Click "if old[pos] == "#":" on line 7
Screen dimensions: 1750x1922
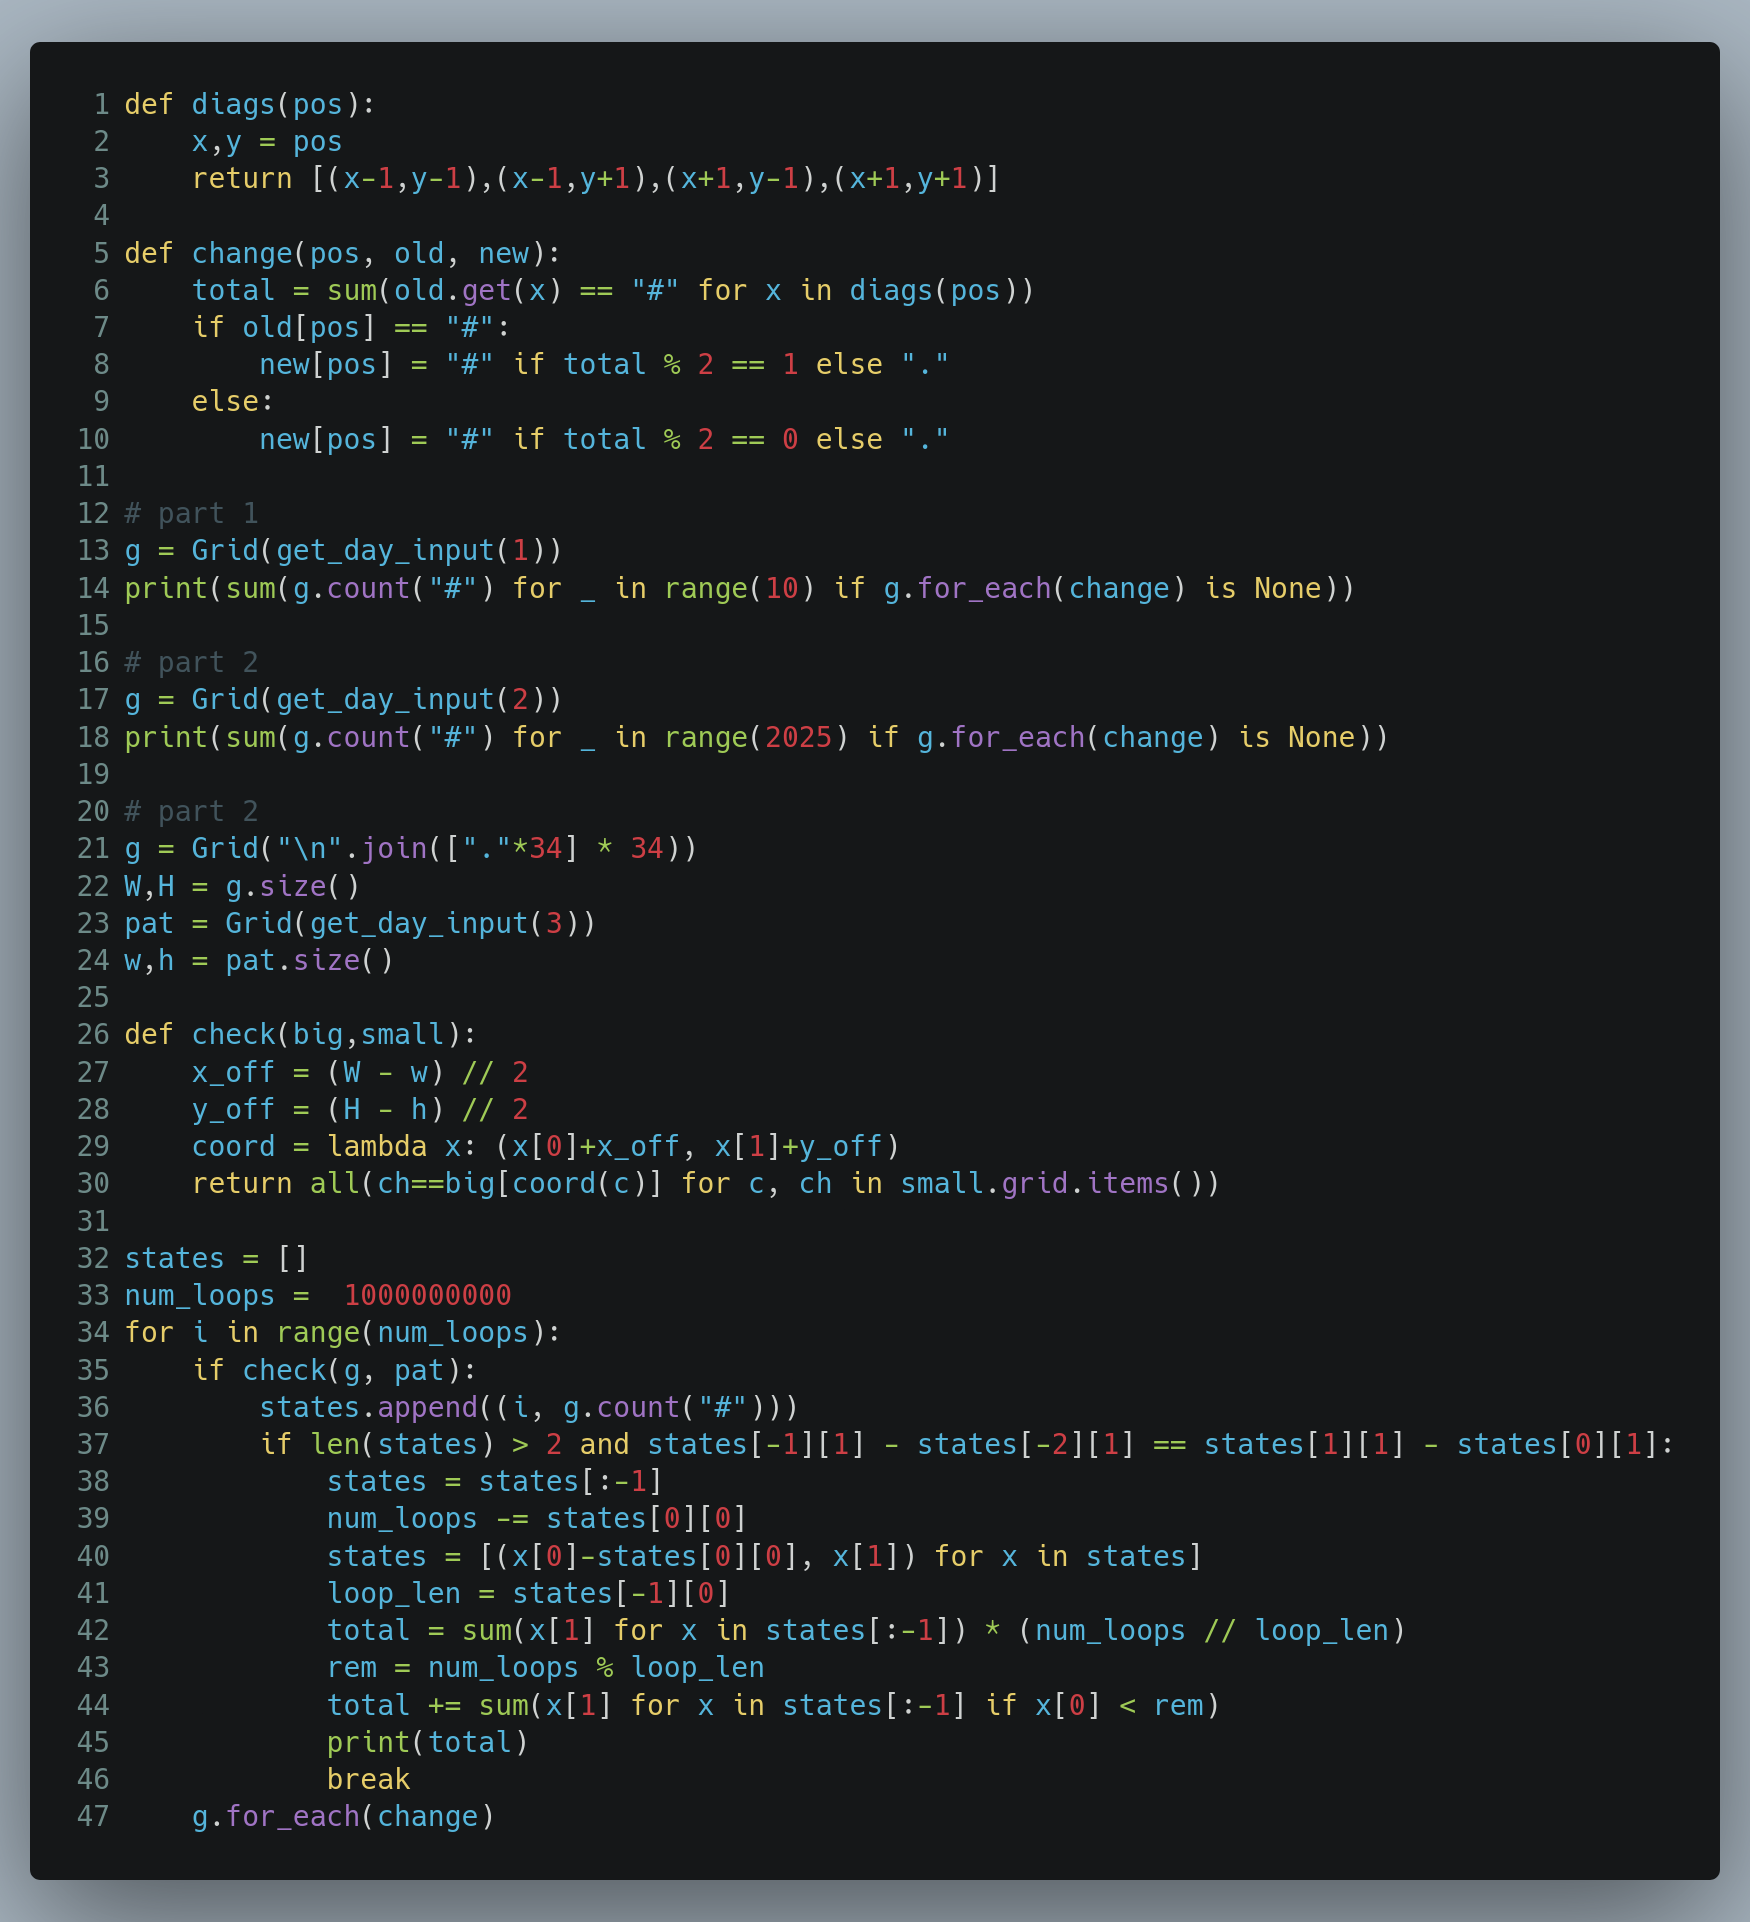(351, 328)
